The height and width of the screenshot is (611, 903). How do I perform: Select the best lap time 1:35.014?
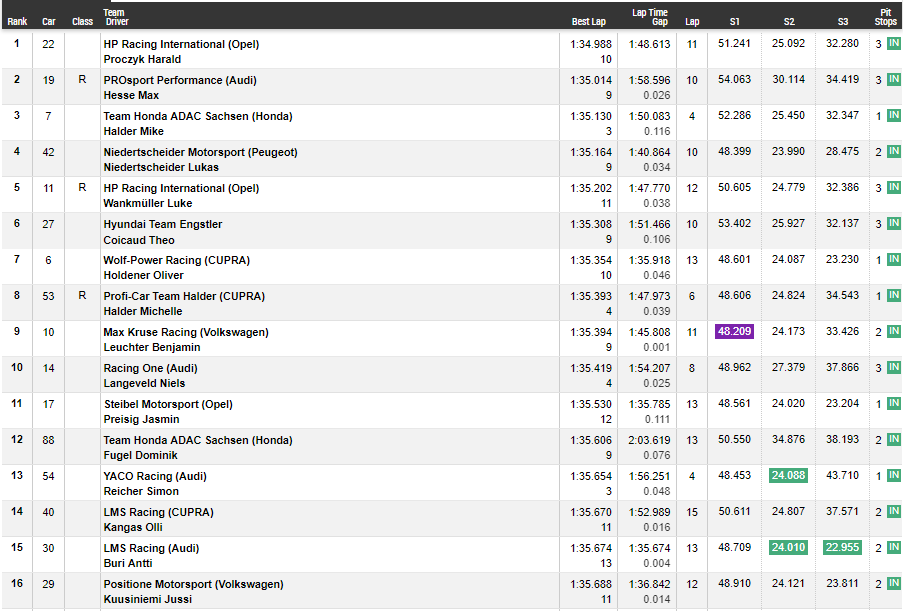pyautogui.click(x=591, y=80)
